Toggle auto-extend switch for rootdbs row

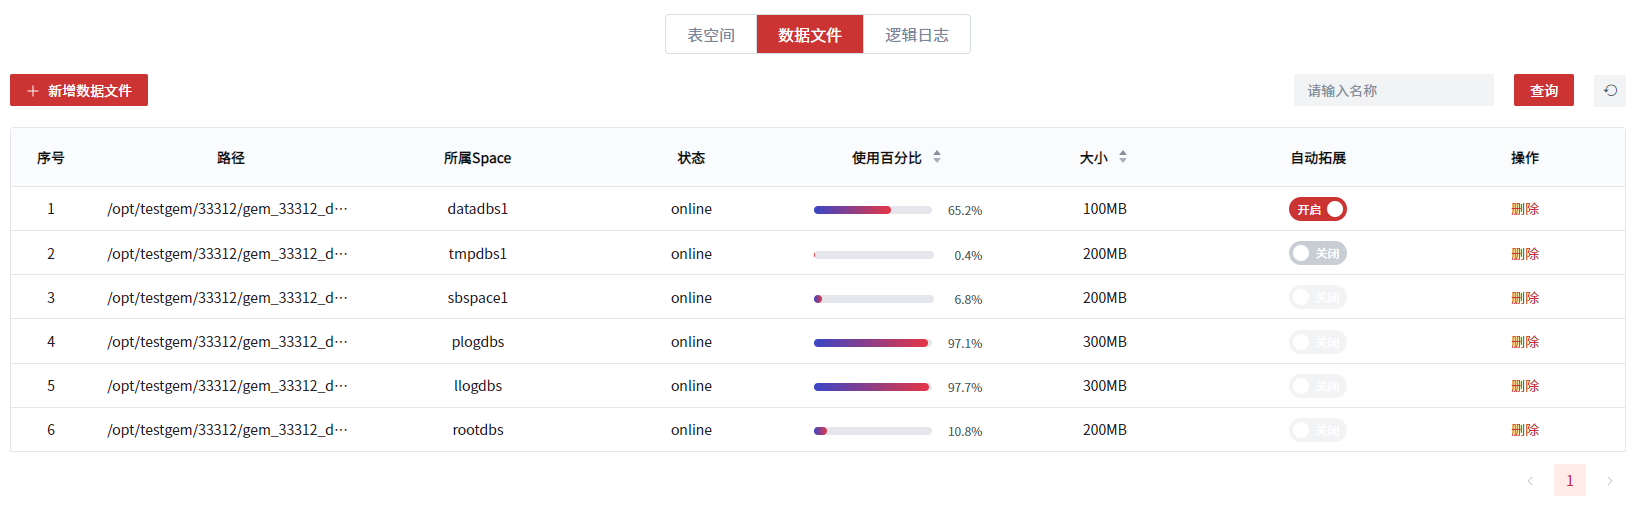1317,430
